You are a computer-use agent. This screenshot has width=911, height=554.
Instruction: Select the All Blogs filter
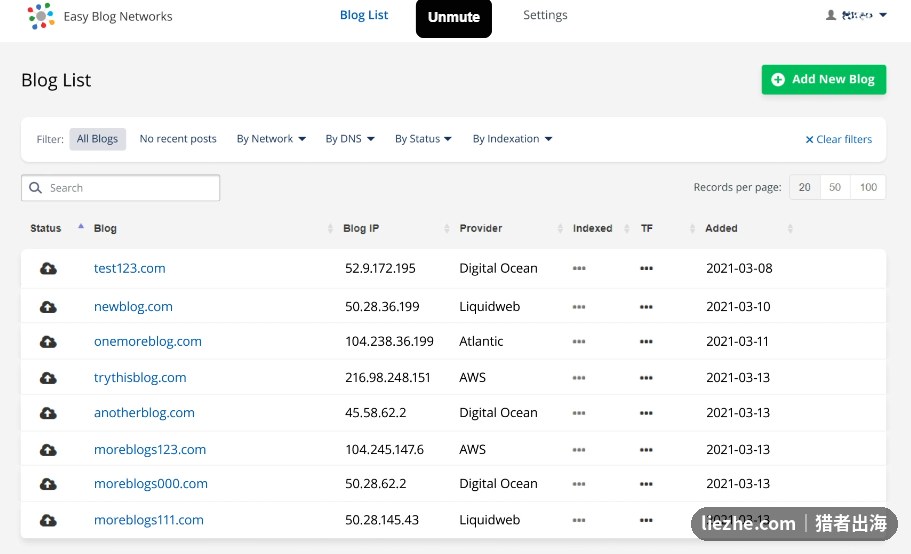(x=98, y=139)
